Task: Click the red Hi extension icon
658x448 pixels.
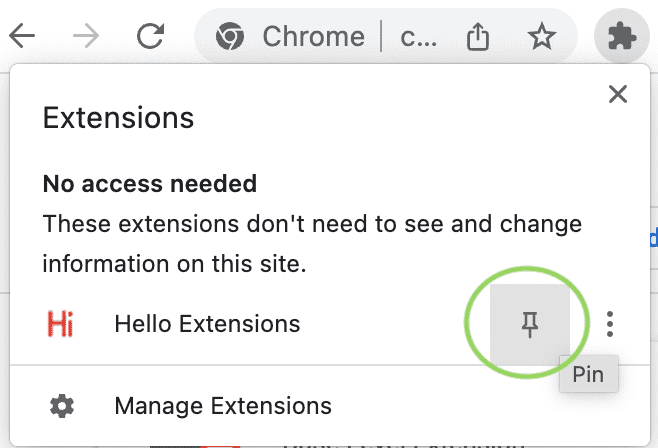Action: pos(61,324)
